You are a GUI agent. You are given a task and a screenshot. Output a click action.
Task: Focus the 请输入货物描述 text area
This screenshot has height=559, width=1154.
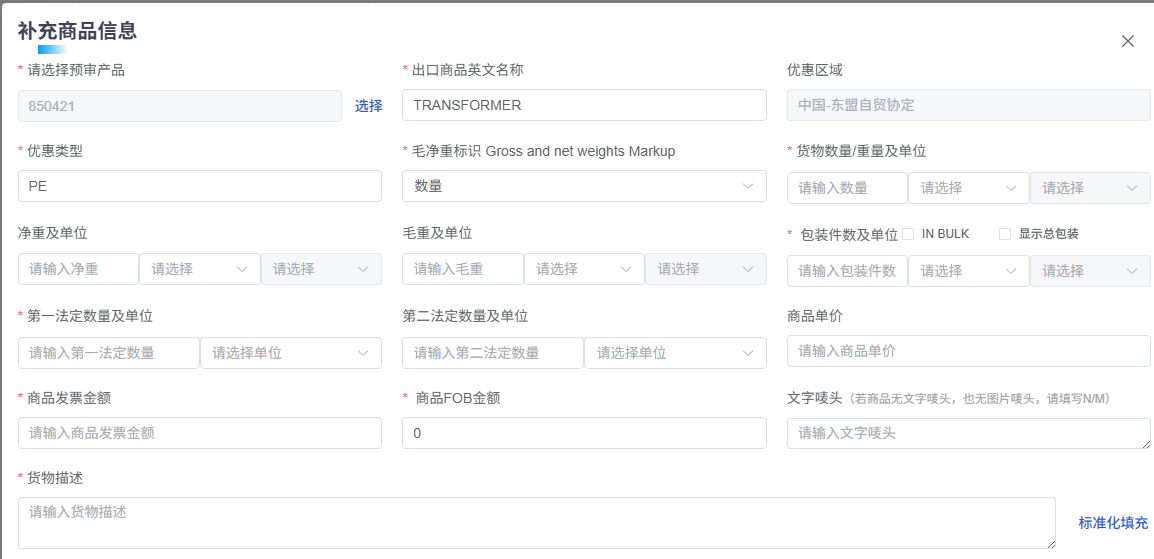point(537,523)
